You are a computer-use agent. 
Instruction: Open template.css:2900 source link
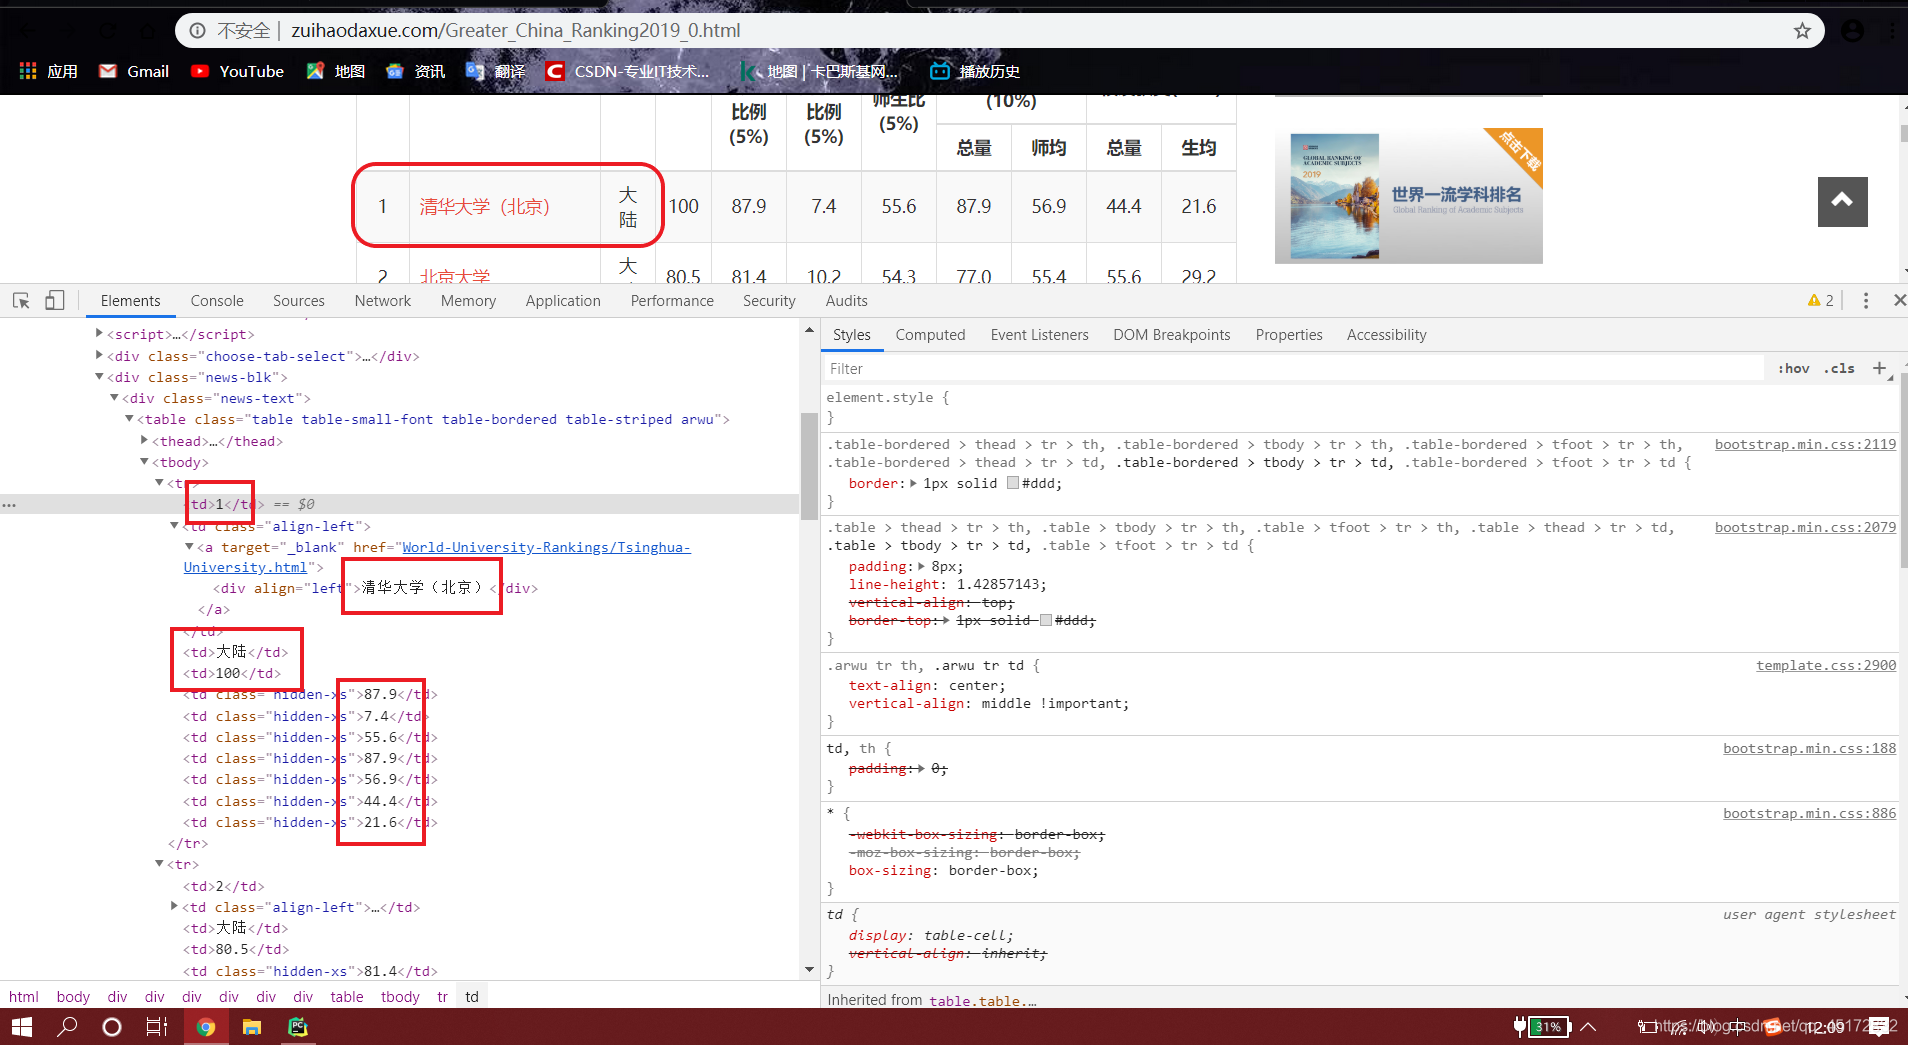coord(1826,665)
